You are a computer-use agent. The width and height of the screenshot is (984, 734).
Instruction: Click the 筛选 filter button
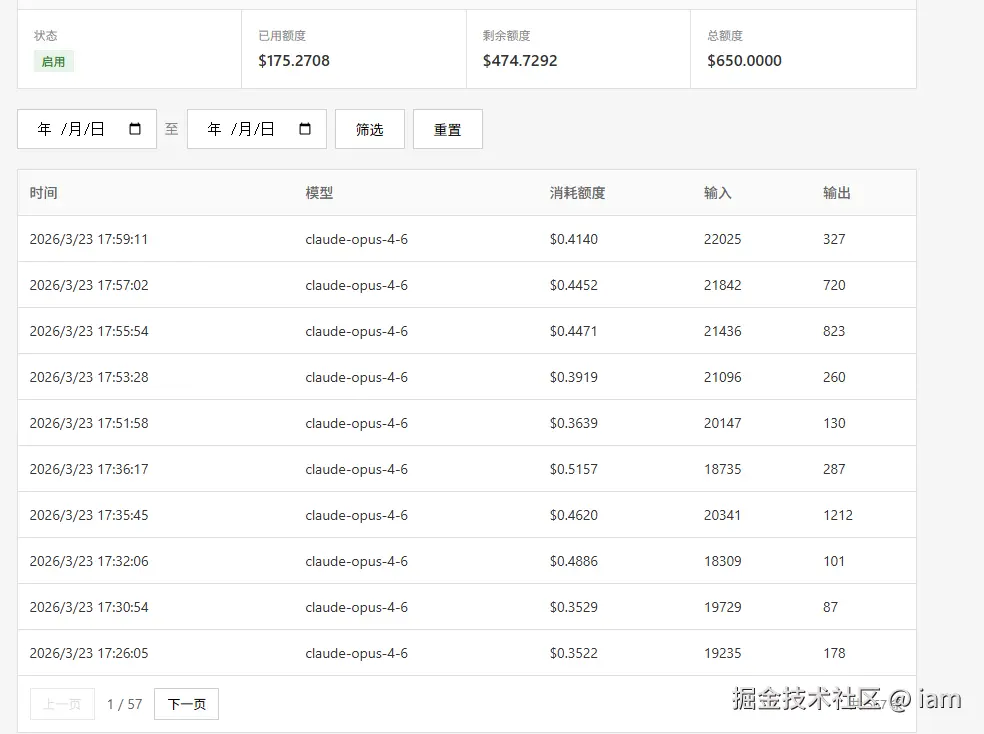tap(369, 128)
